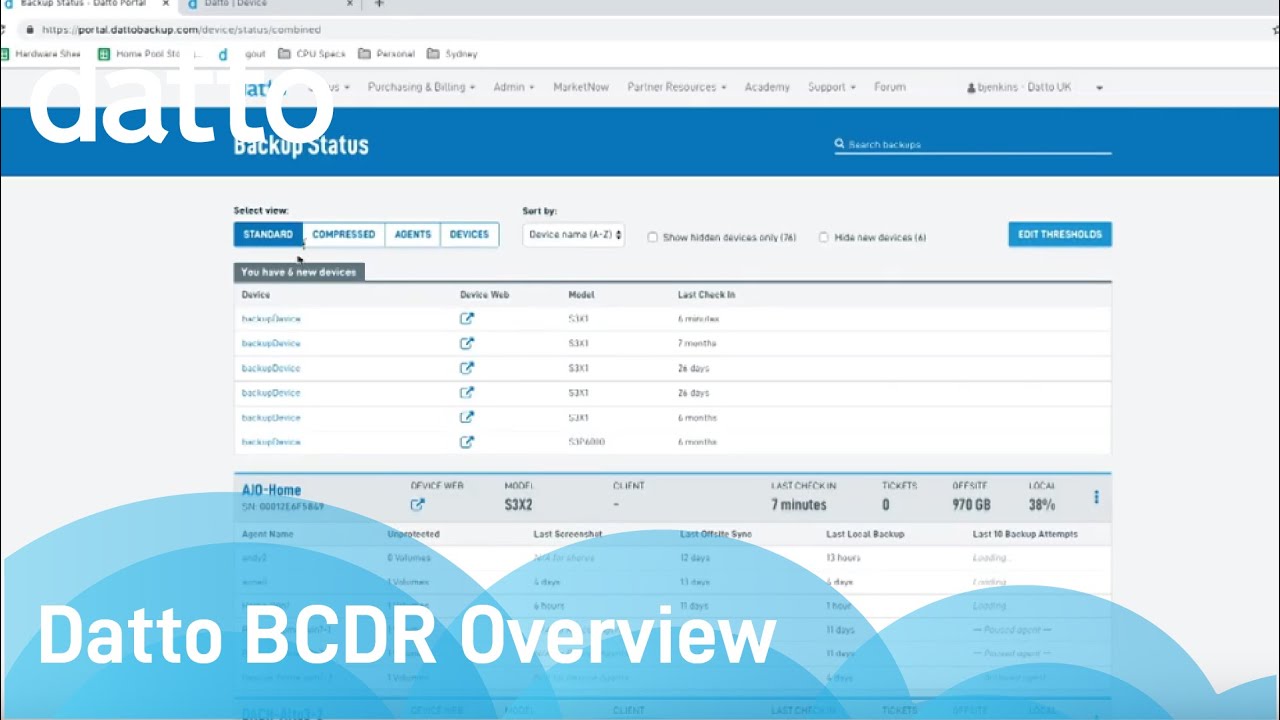Open the Sort by Device name dropdown
This screenshot has width=1280, height=720.
point(574,235)
